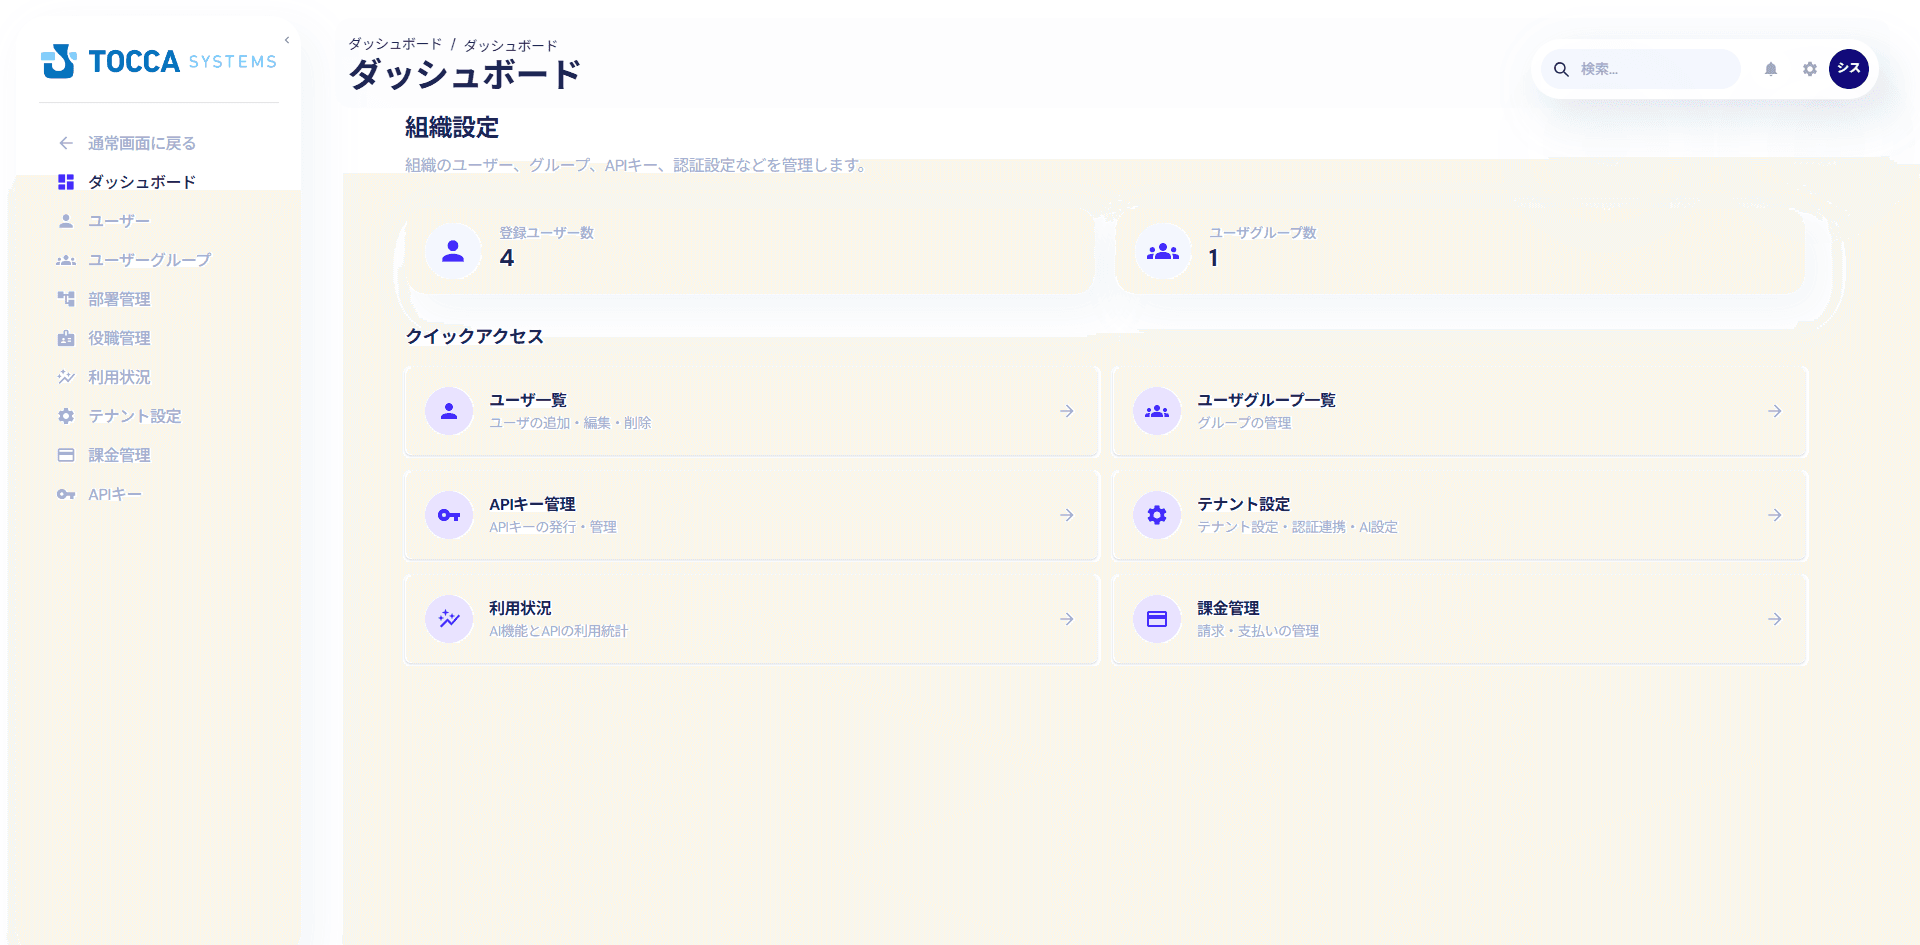Open the 課金管理 quick access card
1920x945 pixels.
(1457, 619)
